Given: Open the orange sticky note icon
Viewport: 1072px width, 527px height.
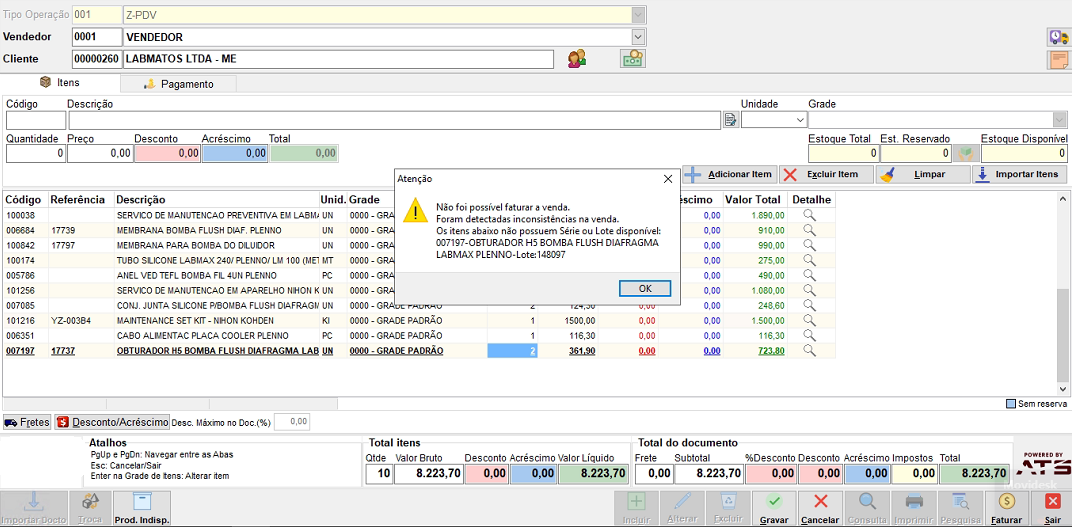Looking at the screenshot, I should pyautogui.click(x=1058, y=60).
